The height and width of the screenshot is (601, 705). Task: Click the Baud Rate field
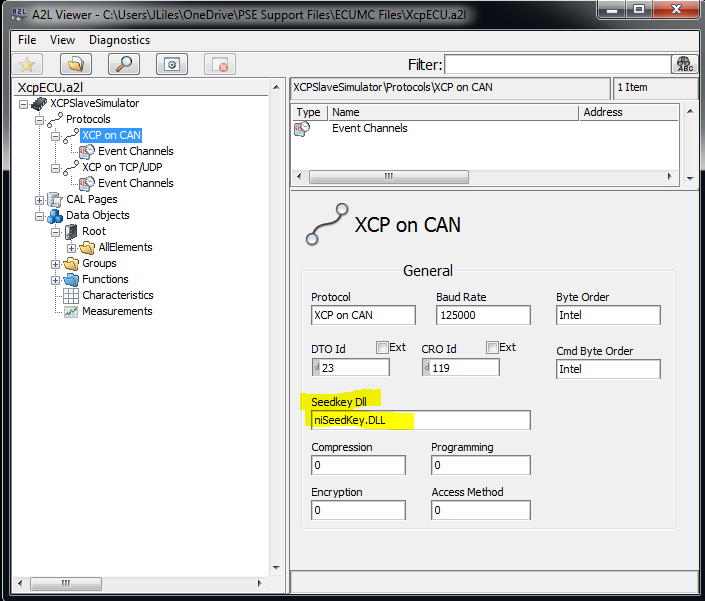(483, 315)
